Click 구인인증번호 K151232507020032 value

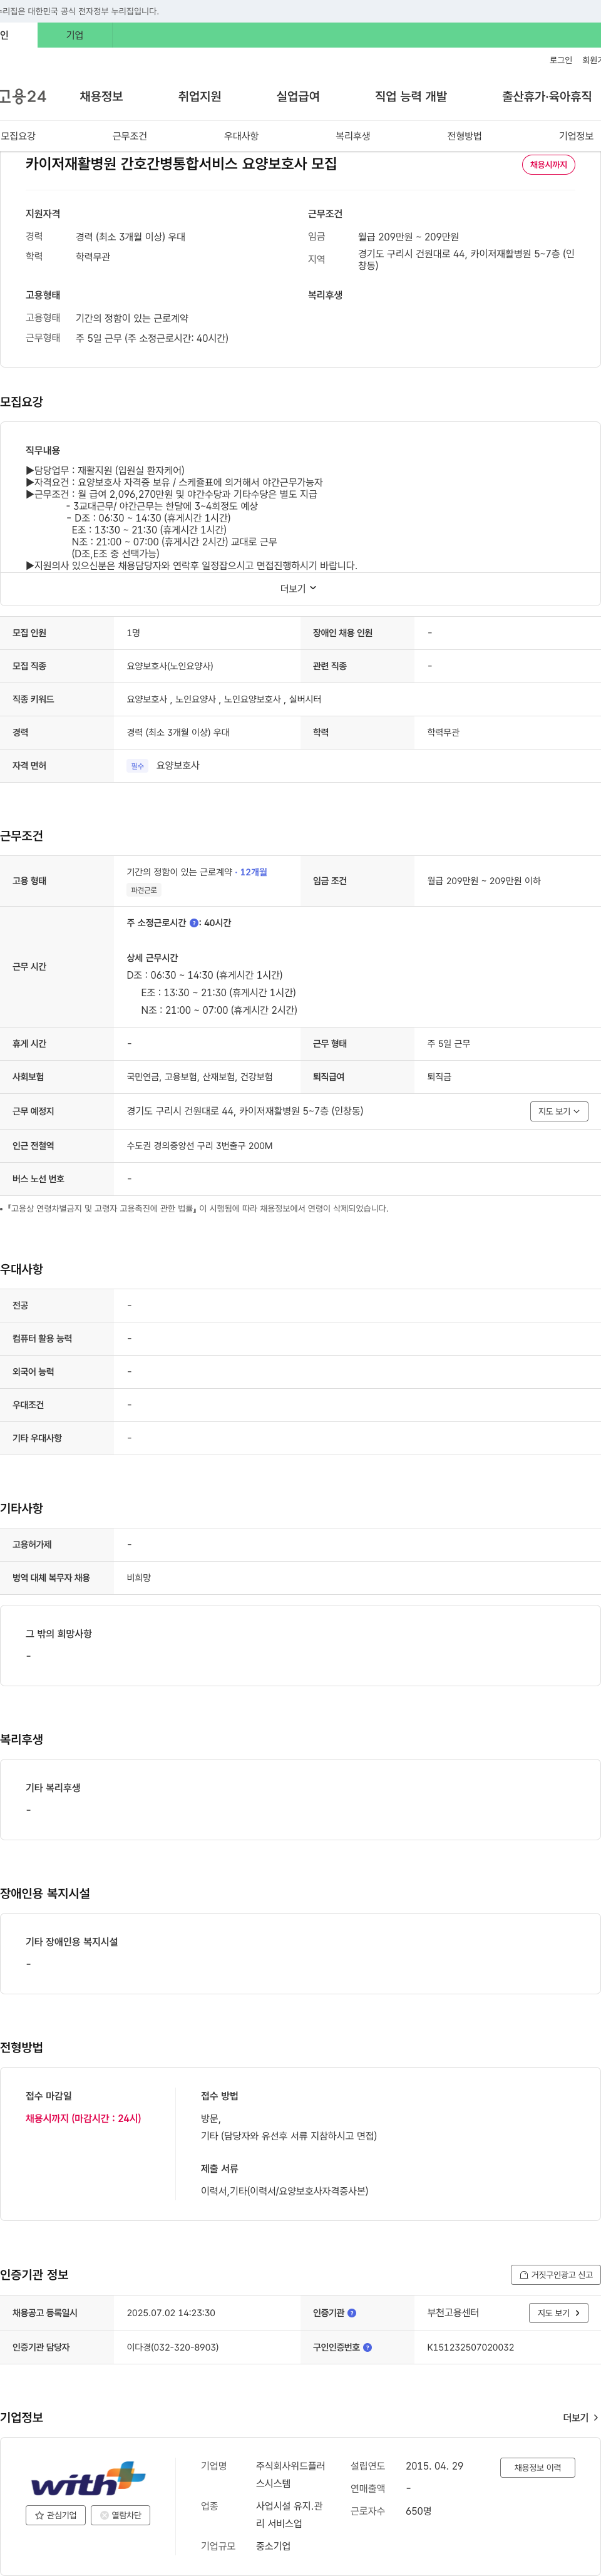(x=470, y=2347)
